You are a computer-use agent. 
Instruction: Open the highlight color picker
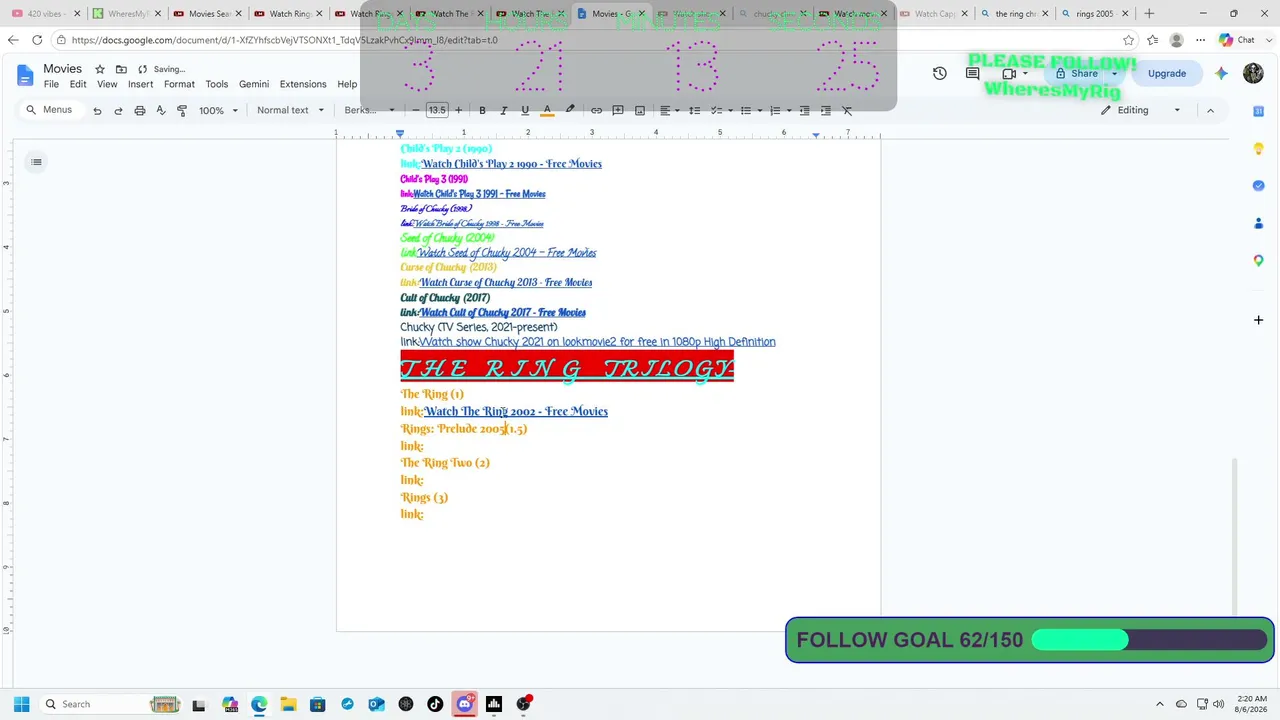tap(570, 110)
